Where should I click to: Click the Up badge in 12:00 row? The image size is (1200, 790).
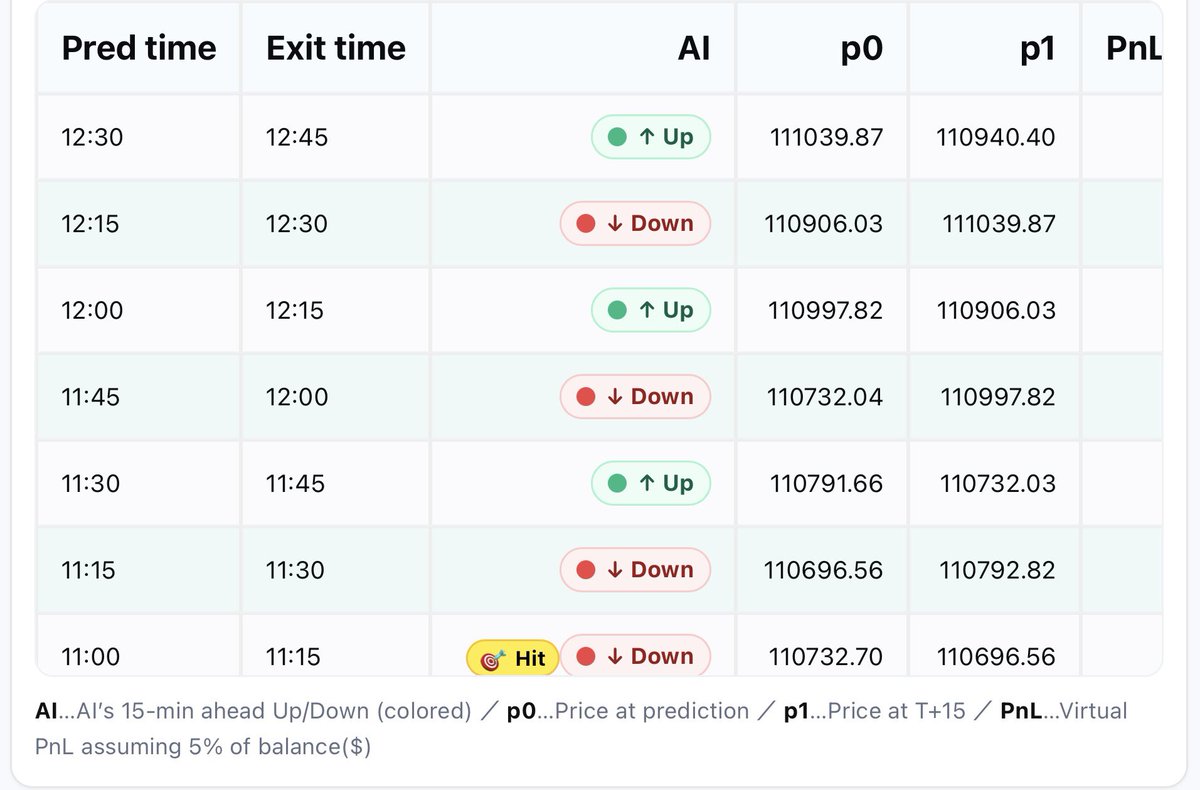tap(650, 310)
